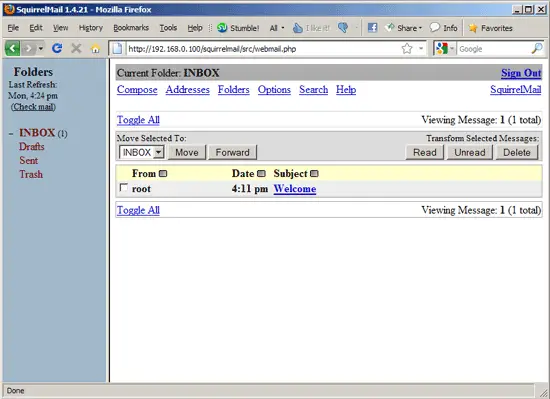Sort messages using the Subject column icon
550x399 pixels.
pos(314,174)
